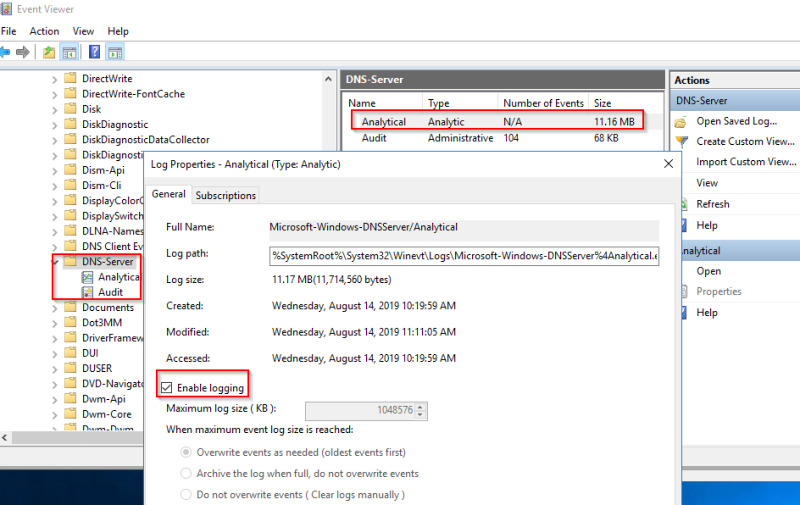800x505 pixels.
Task: Click the Analytical log icon in tree
Action: [x=88, y=277]
